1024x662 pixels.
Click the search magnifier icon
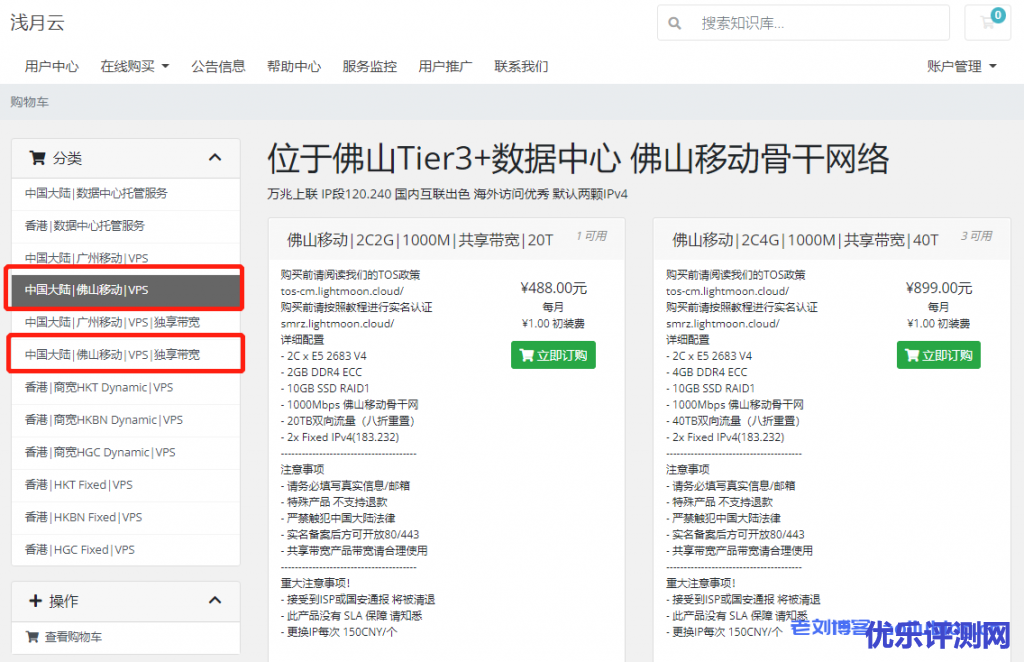[675, 23]
